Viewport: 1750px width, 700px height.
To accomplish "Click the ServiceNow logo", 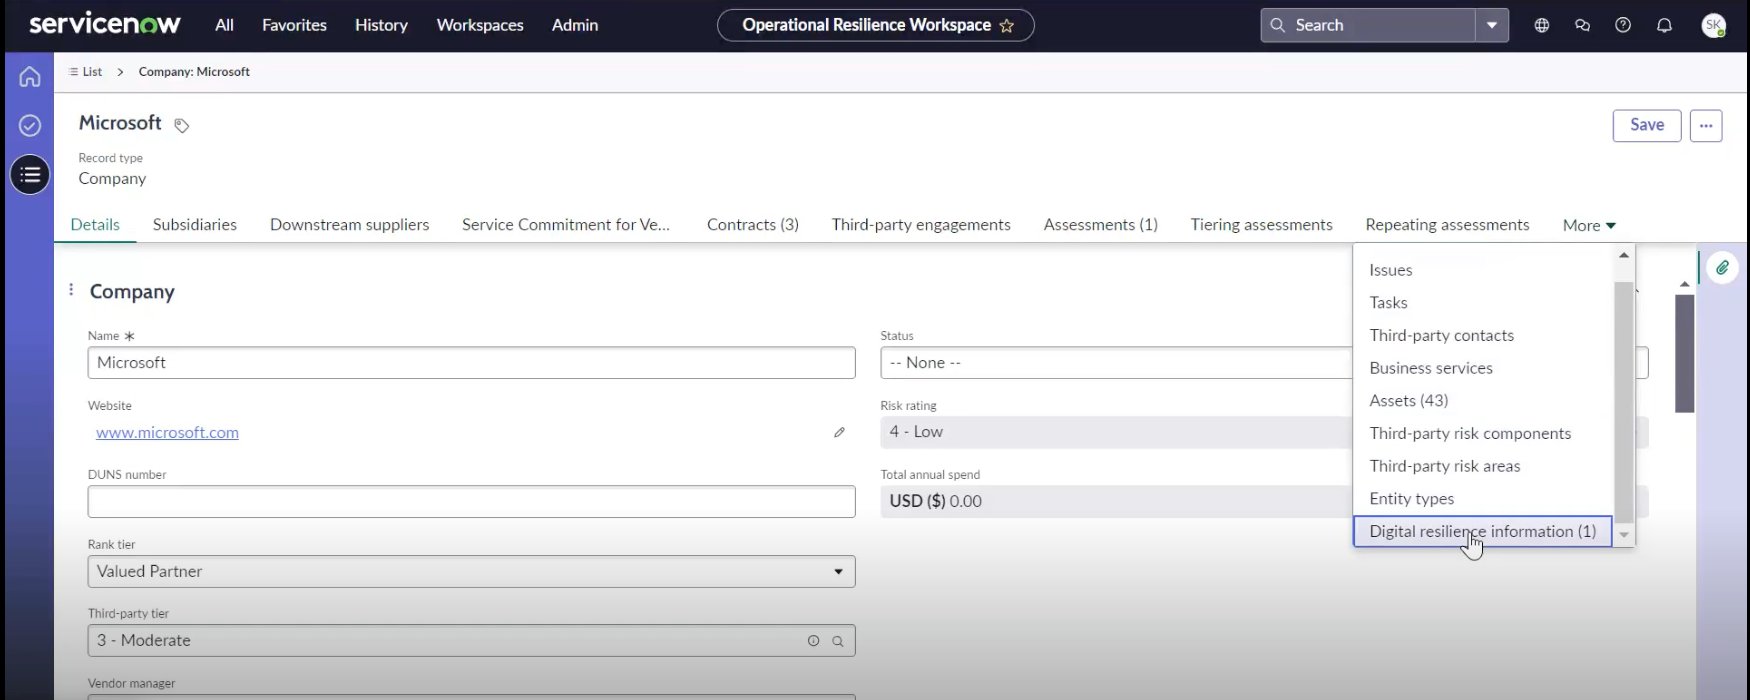I will (105, 25).
